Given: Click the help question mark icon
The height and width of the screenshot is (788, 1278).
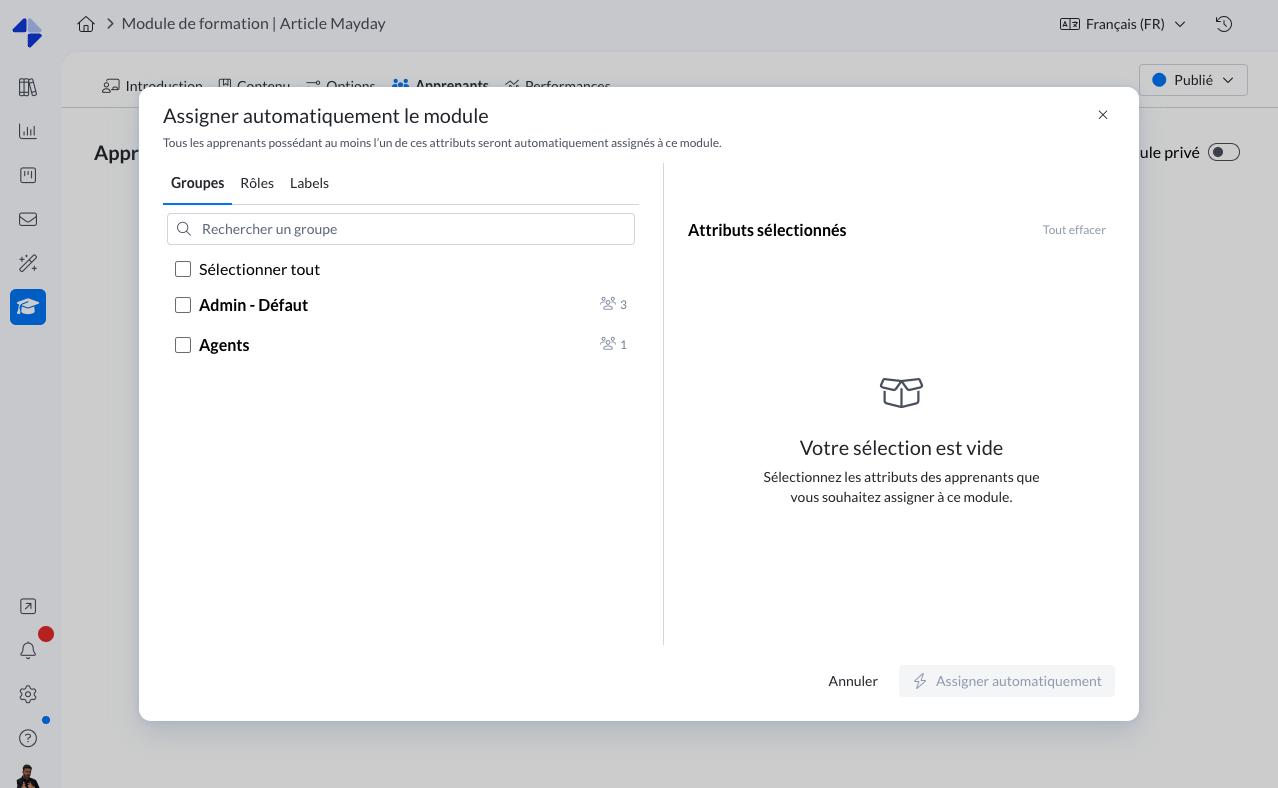Looking at the screenshot, I should pyautogui.click(x=28, y=738).
